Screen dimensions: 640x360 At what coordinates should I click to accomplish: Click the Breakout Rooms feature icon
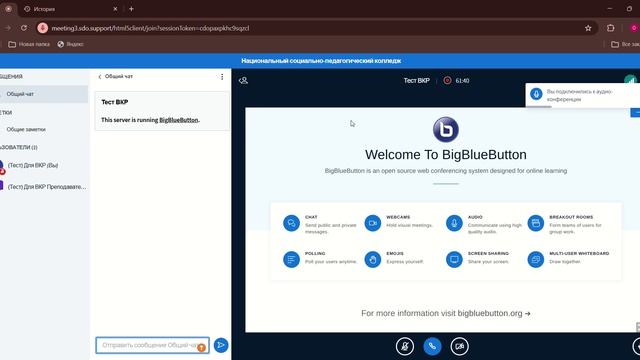coord(536,223)
